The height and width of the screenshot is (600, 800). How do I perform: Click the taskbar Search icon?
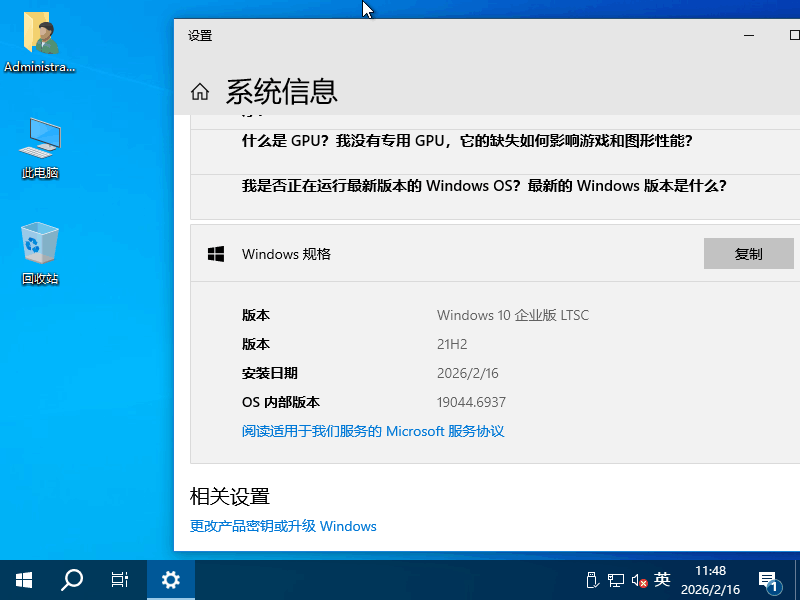coord(70,579)
